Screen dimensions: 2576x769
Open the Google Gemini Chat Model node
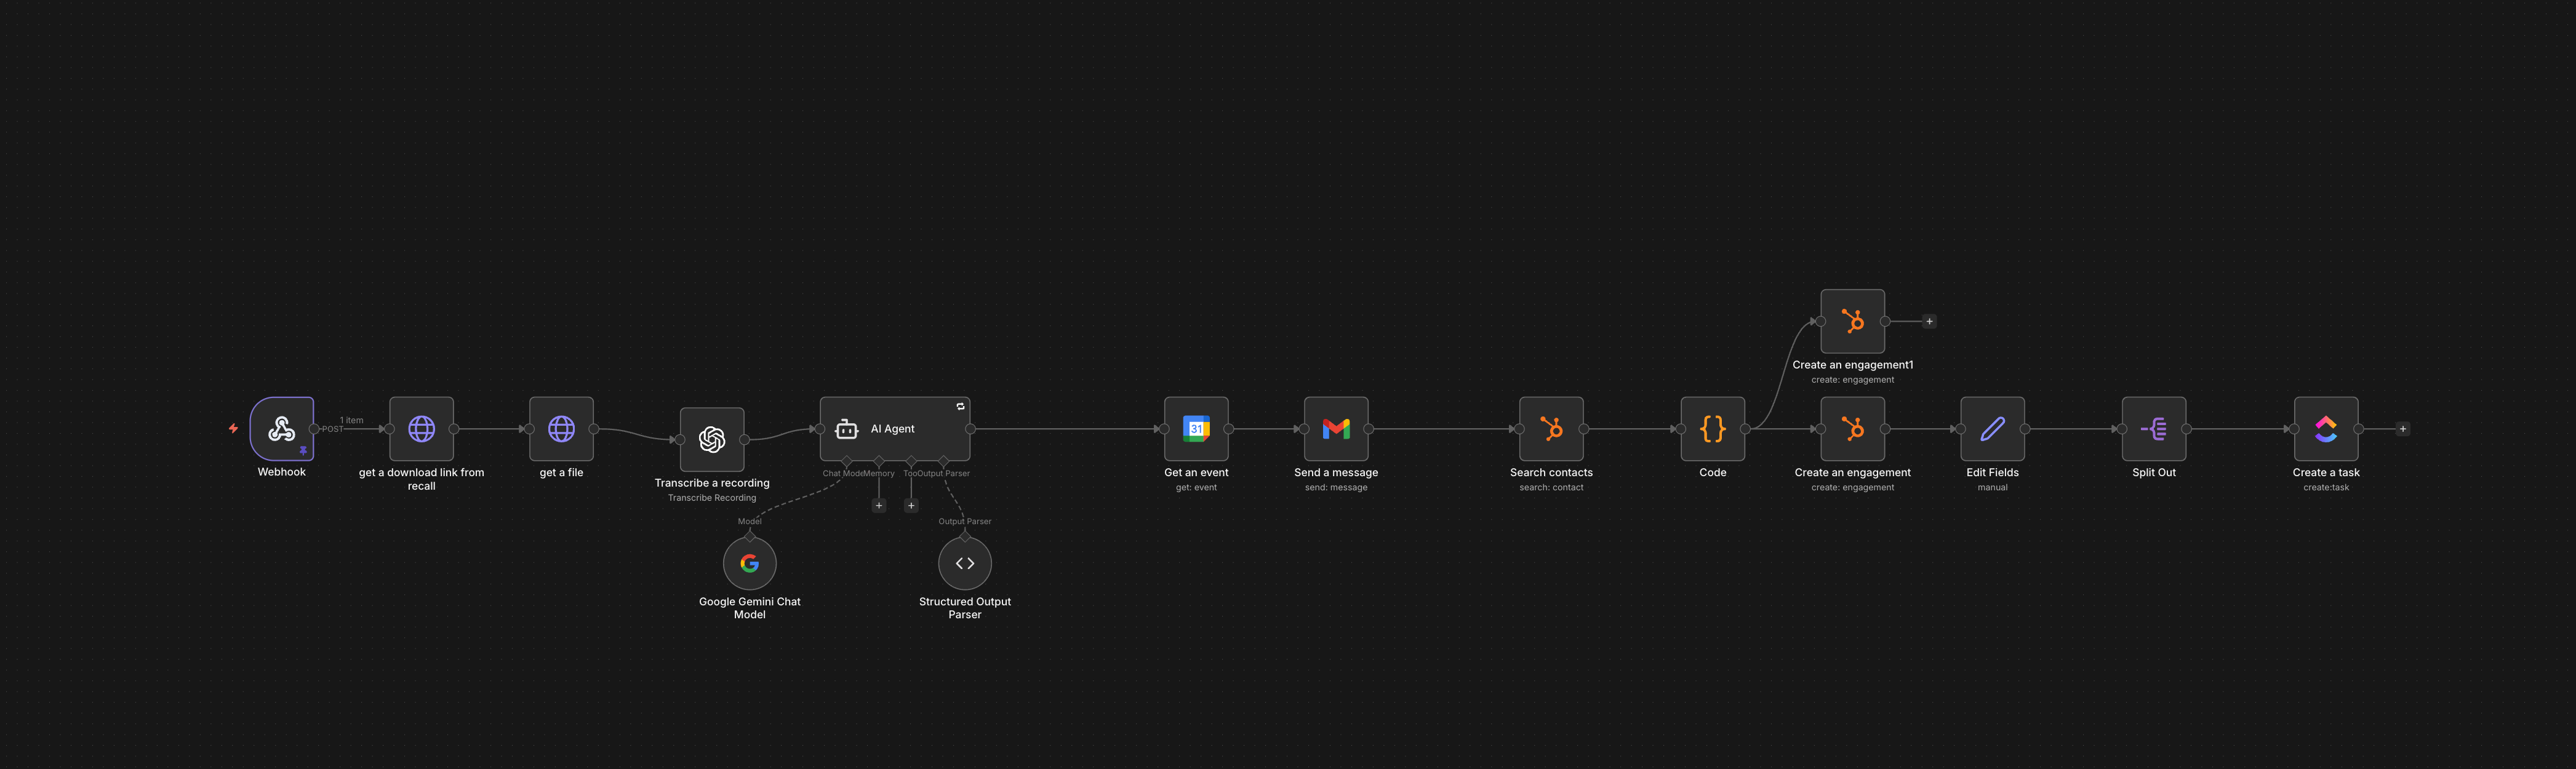750,563
